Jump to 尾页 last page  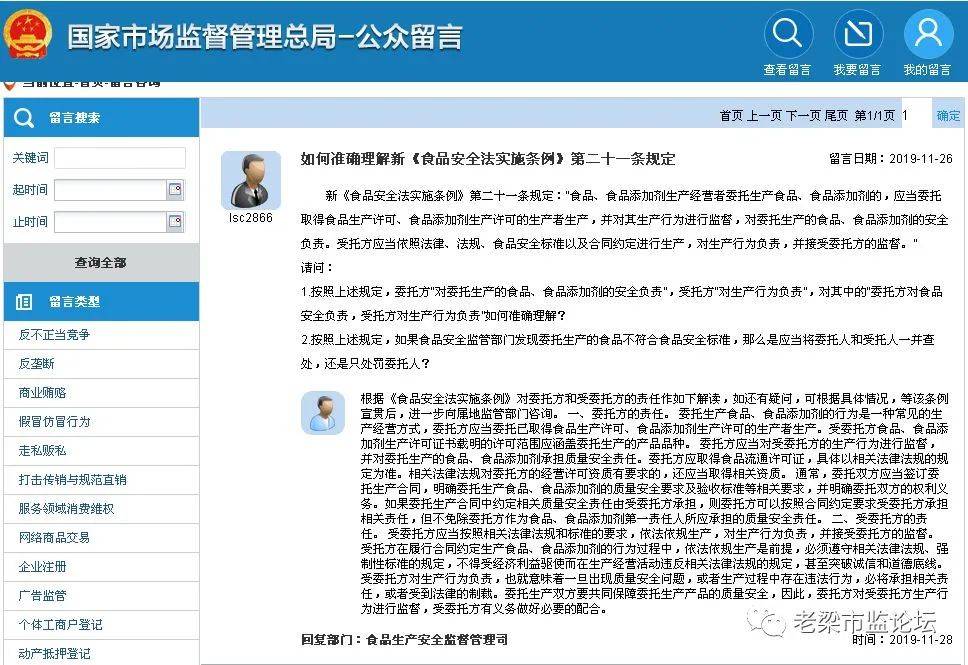[836, 116]
